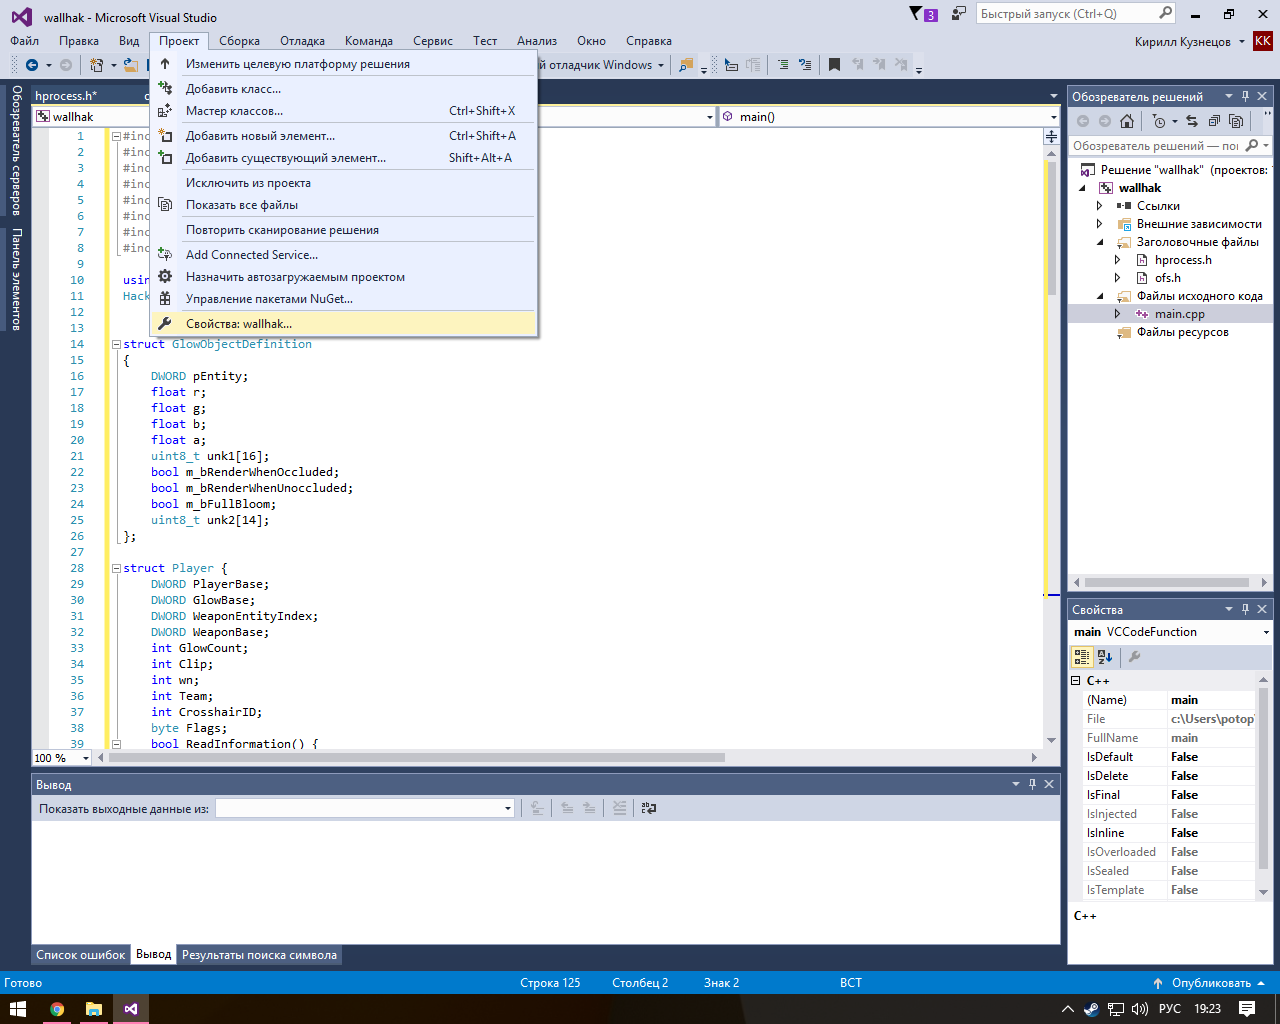Screen dimensions: 1280x1024
Task: Click the volume tray icon
Action: tap(1139, 1009)
